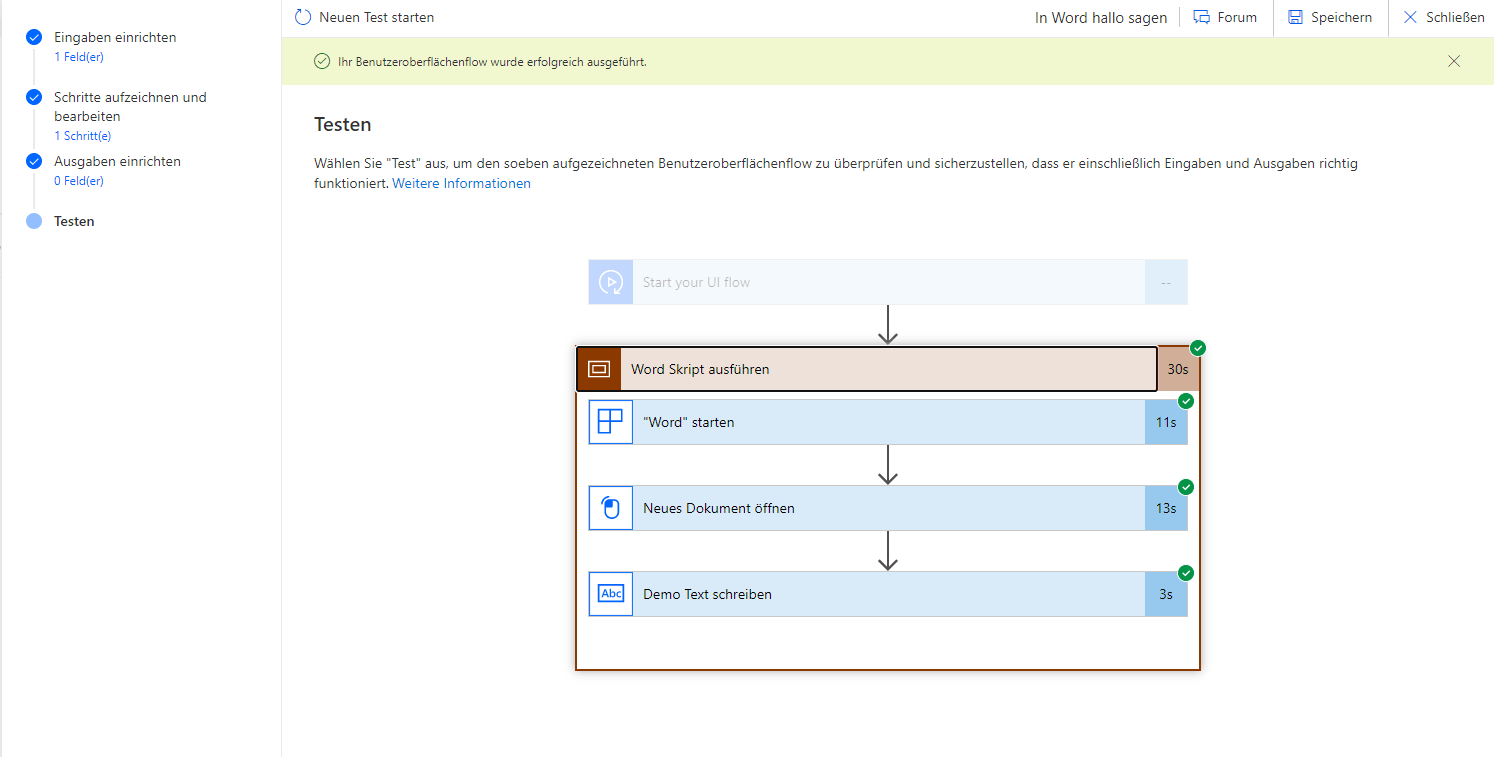Image resolution: width=1494 pixels, height=757 pixels.
Task: Click the Testen step circle indicator
Action: tap(34, 221)
